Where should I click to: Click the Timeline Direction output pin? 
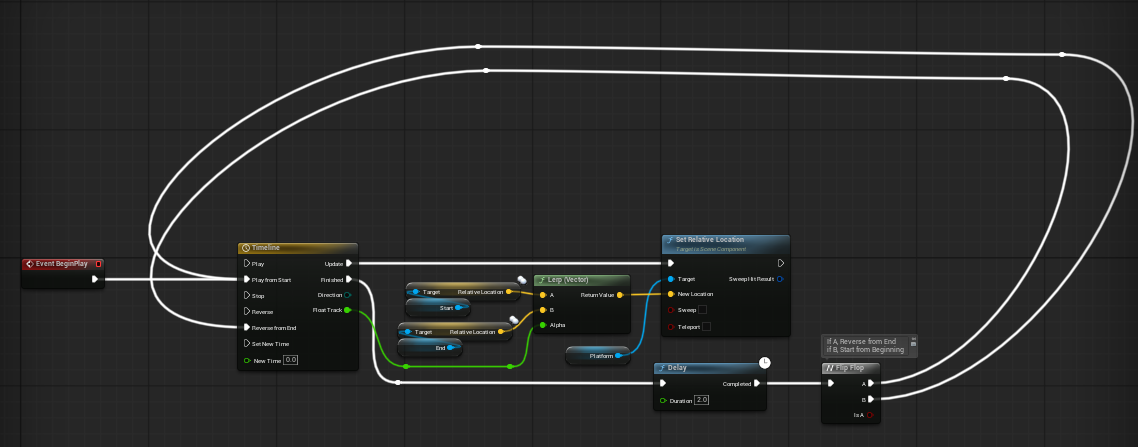coord(348,295)
